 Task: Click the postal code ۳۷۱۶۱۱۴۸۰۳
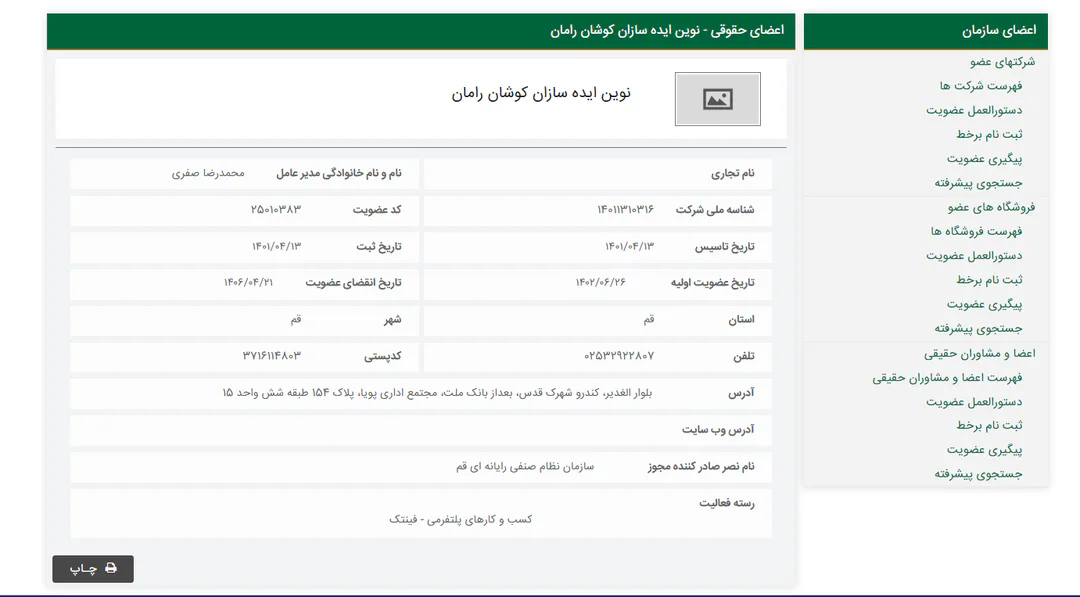coord(271,356)
